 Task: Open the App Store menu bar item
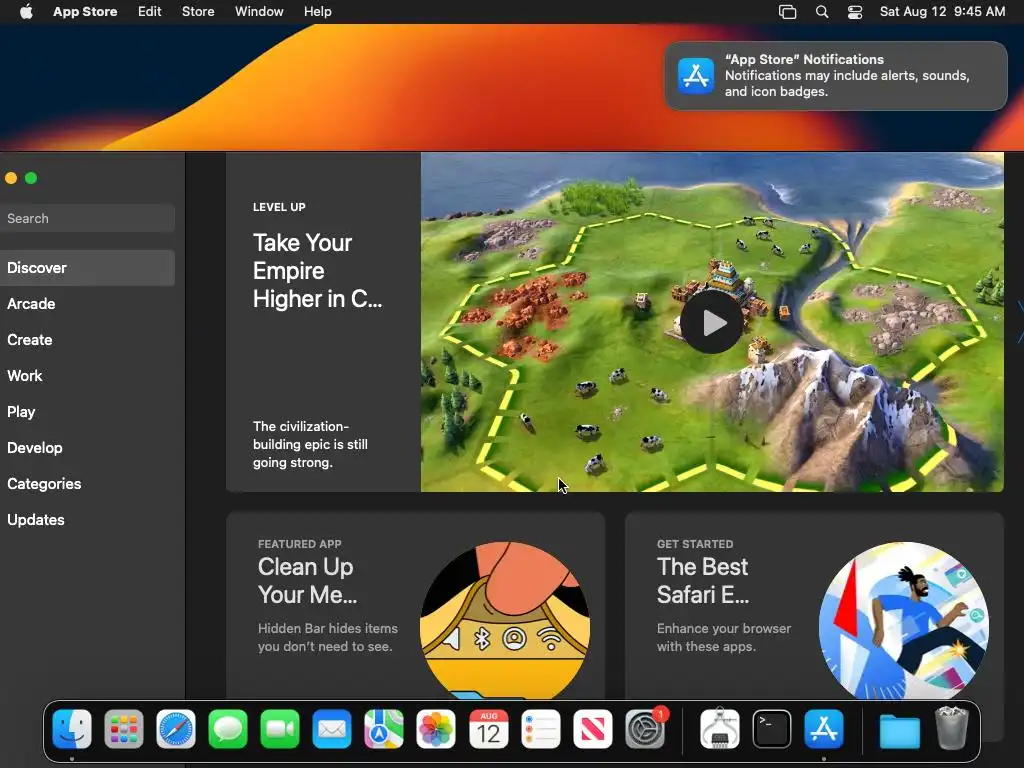[x=85, y=12]
